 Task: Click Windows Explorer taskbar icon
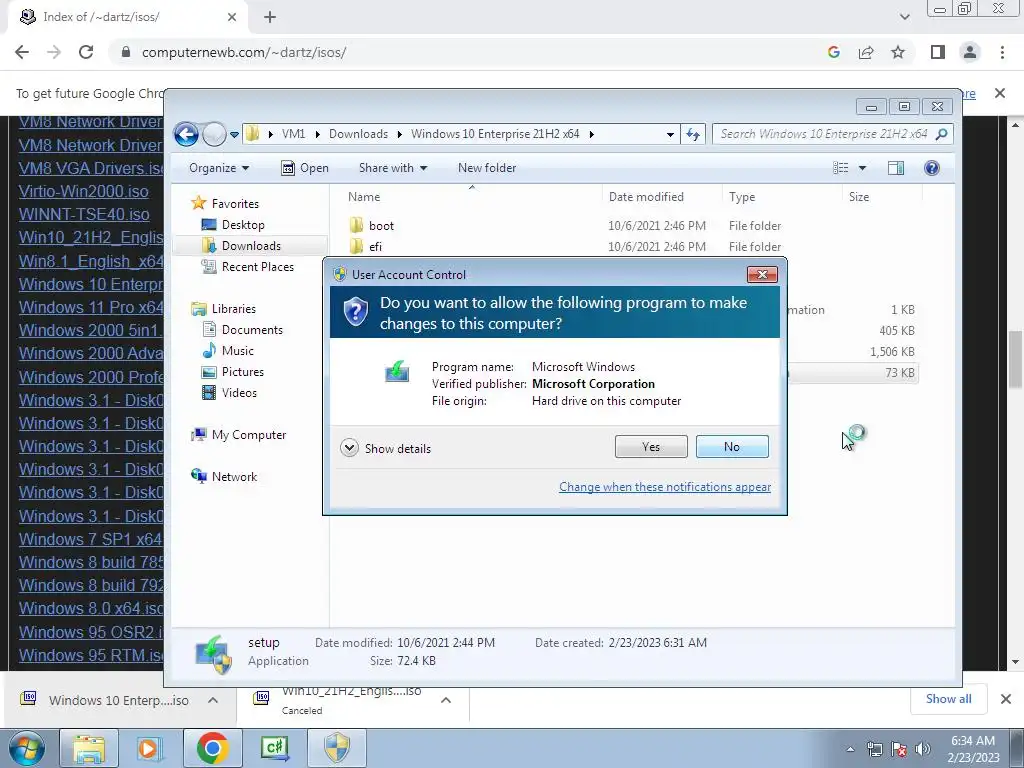pos(89,748)
